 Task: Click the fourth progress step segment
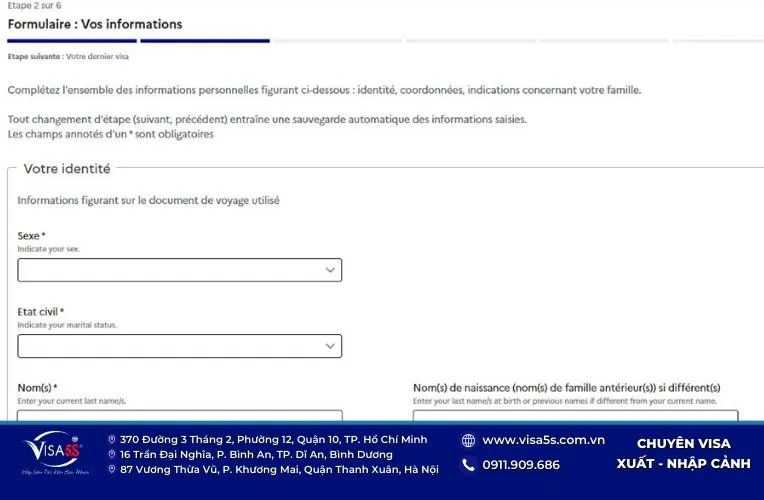click(470, 41)
